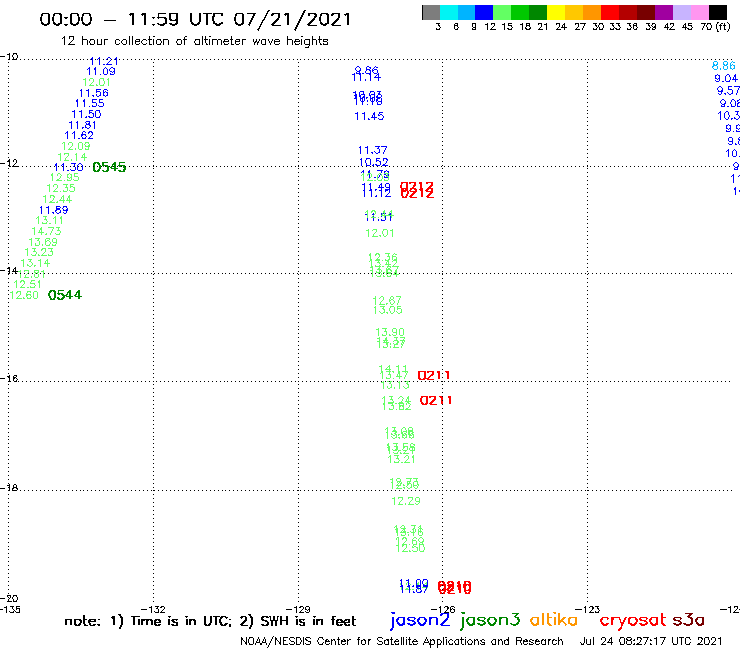The image size is (740, 650).
Task: Click wave height value '12.95'
Action: tap(65, 177)
